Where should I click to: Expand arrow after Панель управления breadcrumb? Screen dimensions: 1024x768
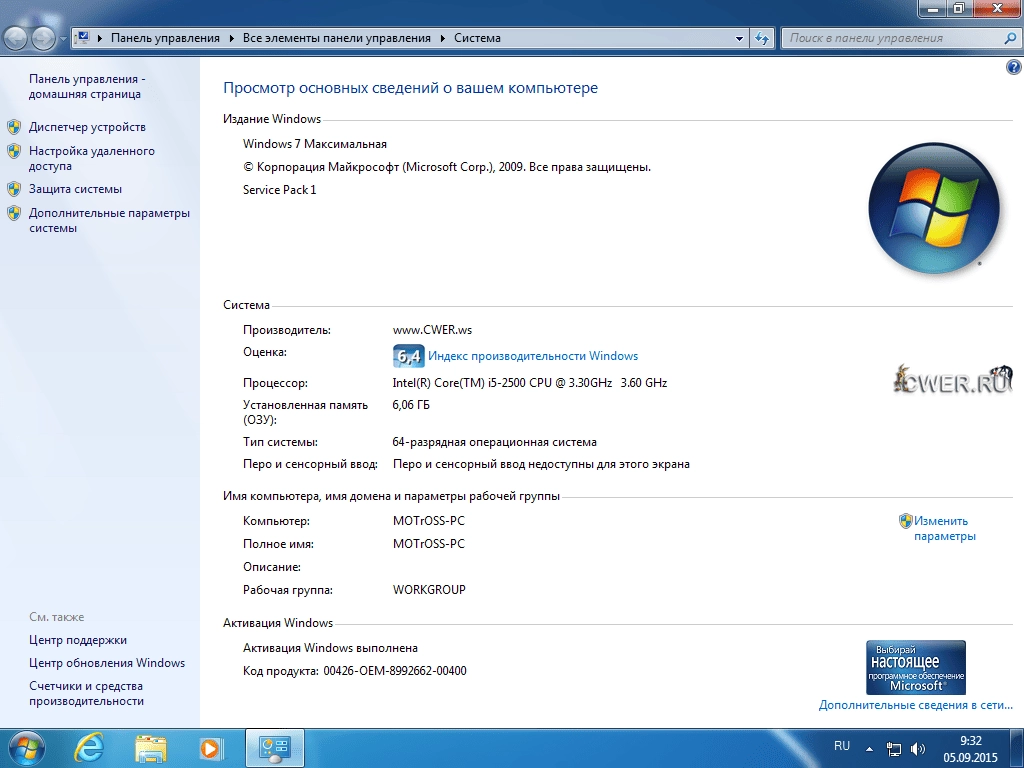(x=231, y=38)
